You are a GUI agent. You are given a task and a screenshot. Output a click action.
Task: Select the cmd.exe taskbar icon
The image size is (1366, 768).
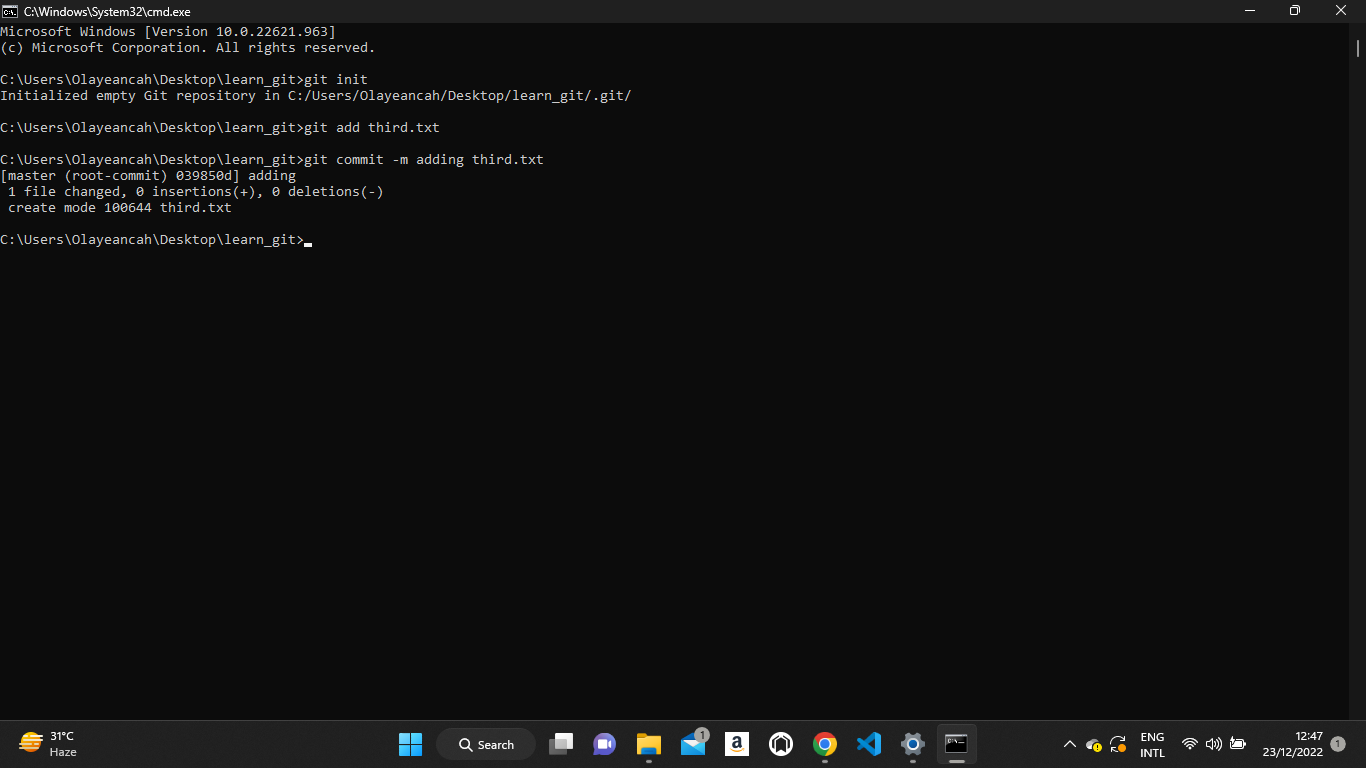click(957, 744)
